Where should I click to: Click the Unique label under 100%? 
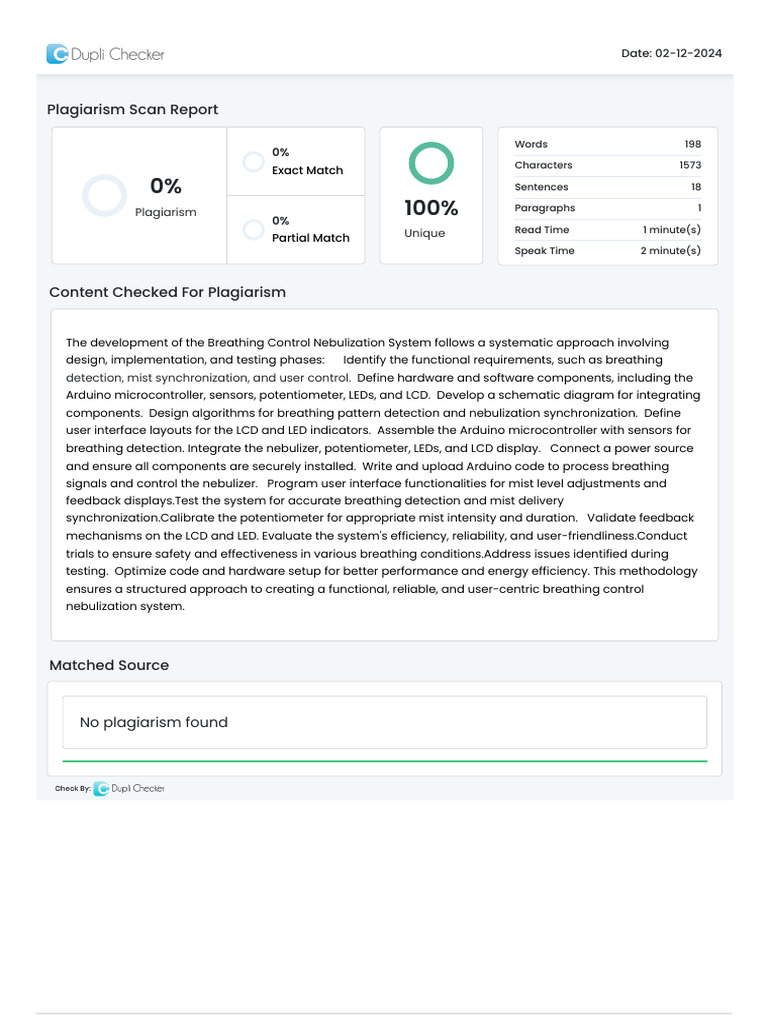424,233
